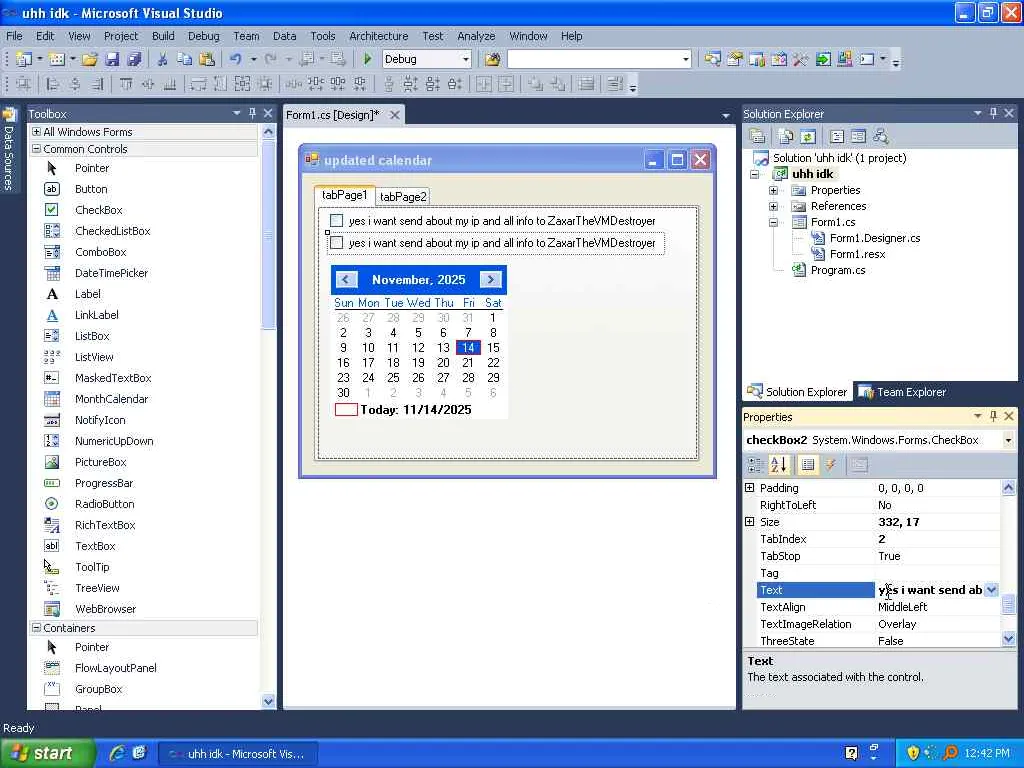Expand Properties node in Solution Explorer
Screen dimensions: 1024x768
pos(773,191)
